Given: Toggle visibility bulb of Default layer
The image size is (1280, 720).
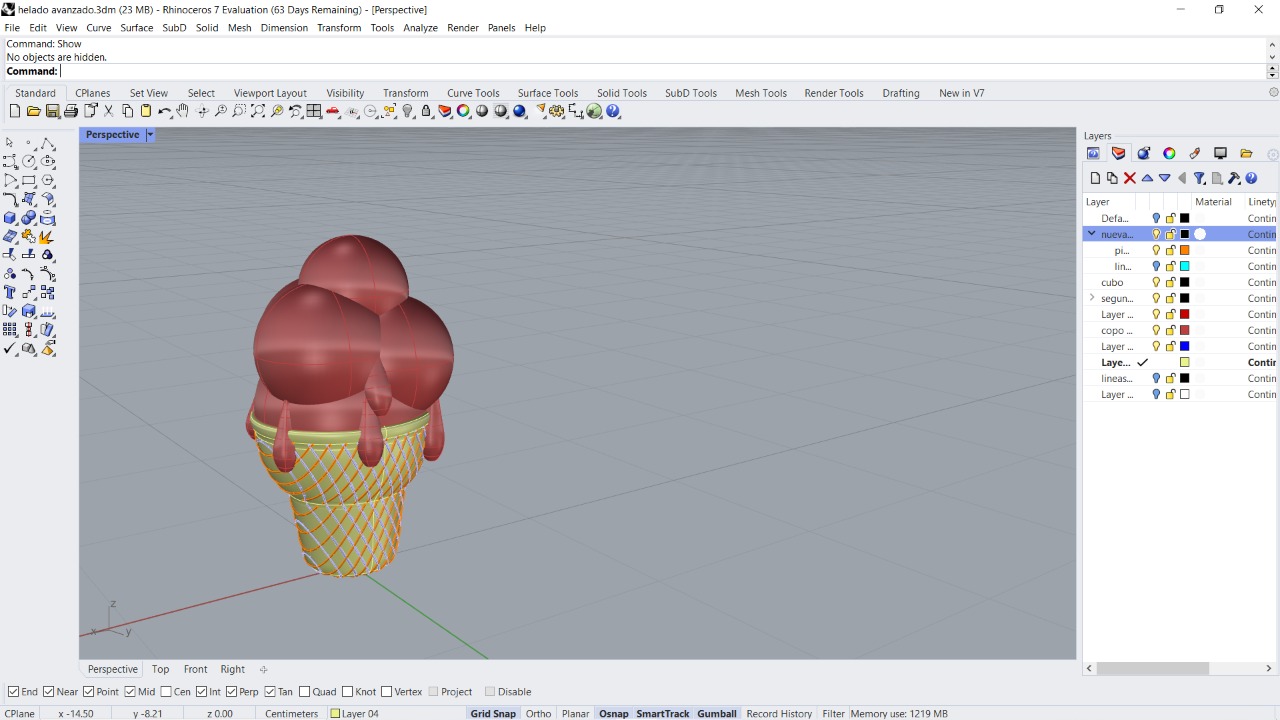Looking at the screenshot, I should [1156, 218].
